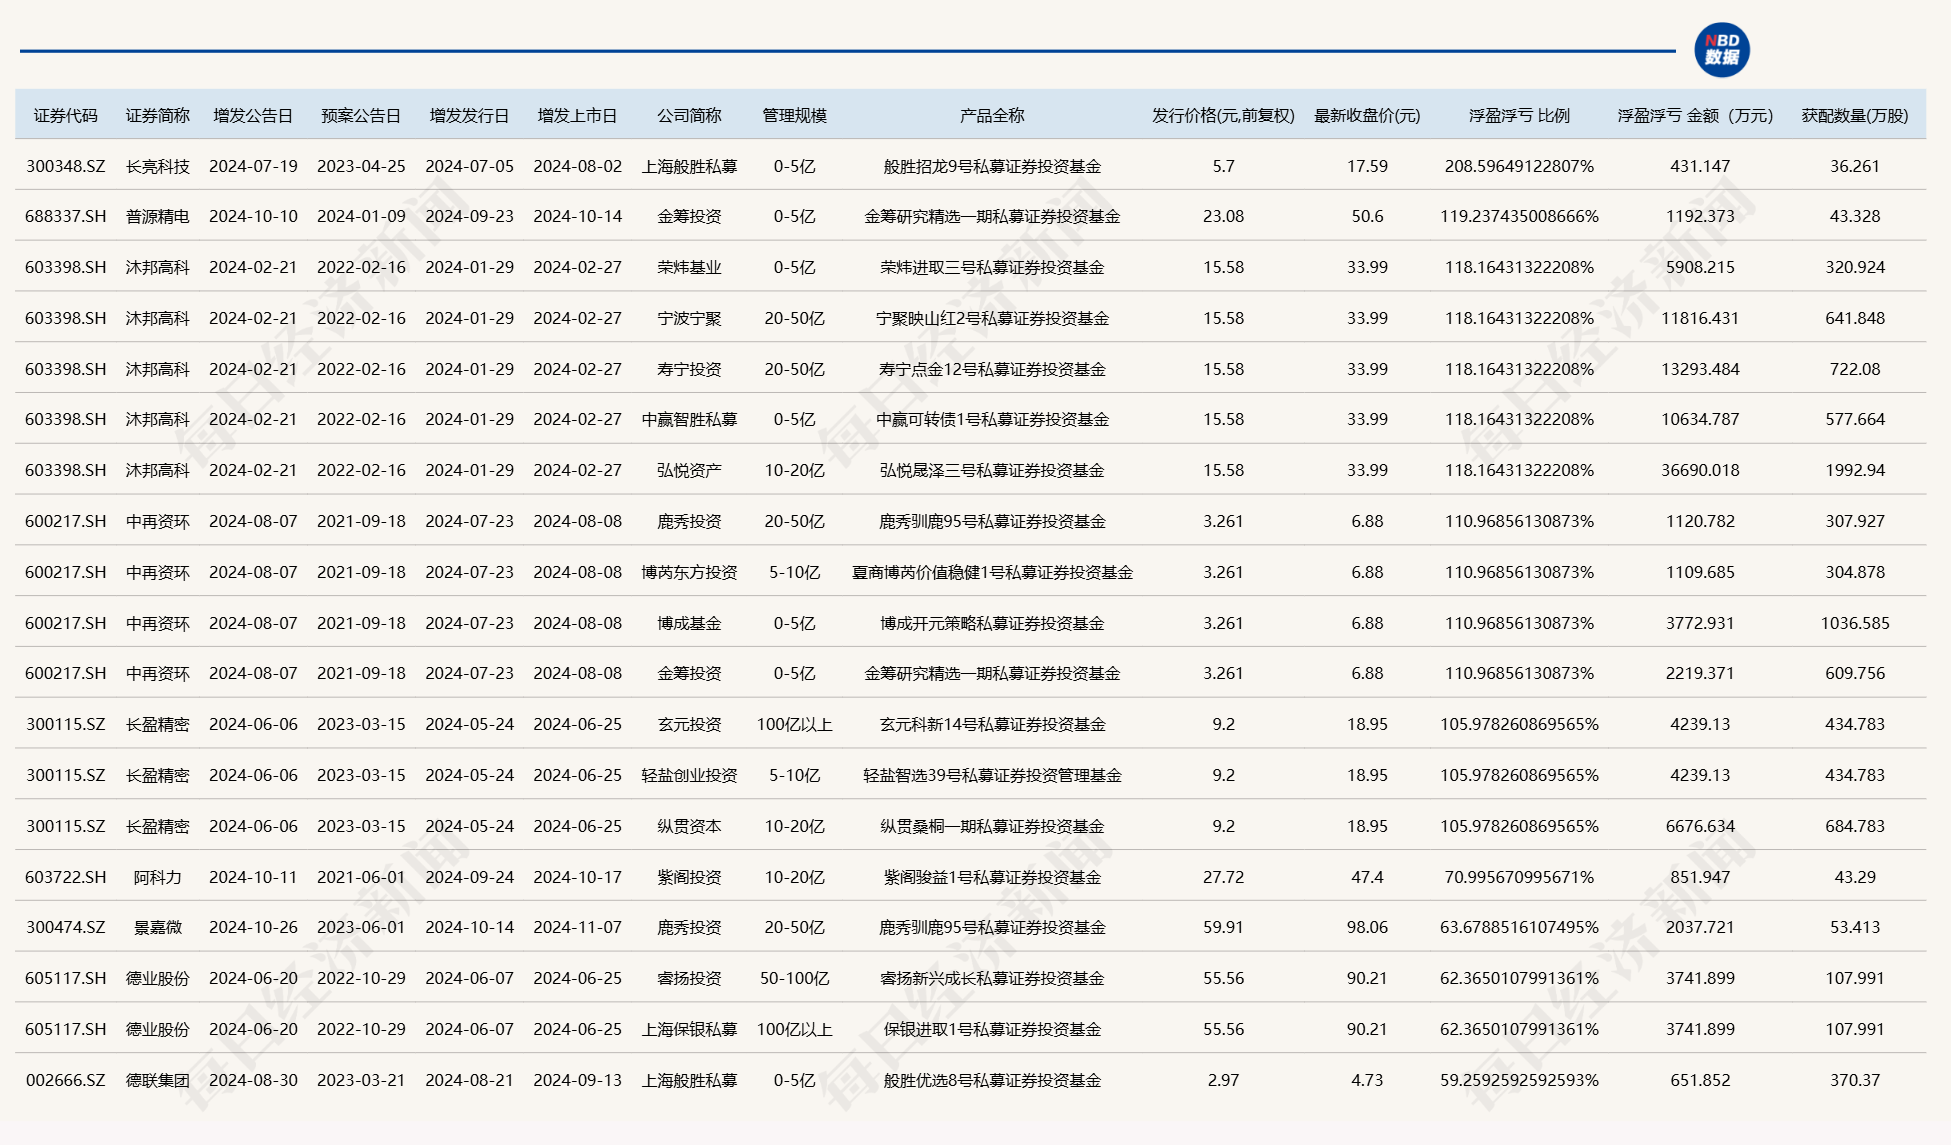Select the 长亮科技 name cell
Image resolution: width=1951 pixels, height=1145 pixels.
click(158, 166)
